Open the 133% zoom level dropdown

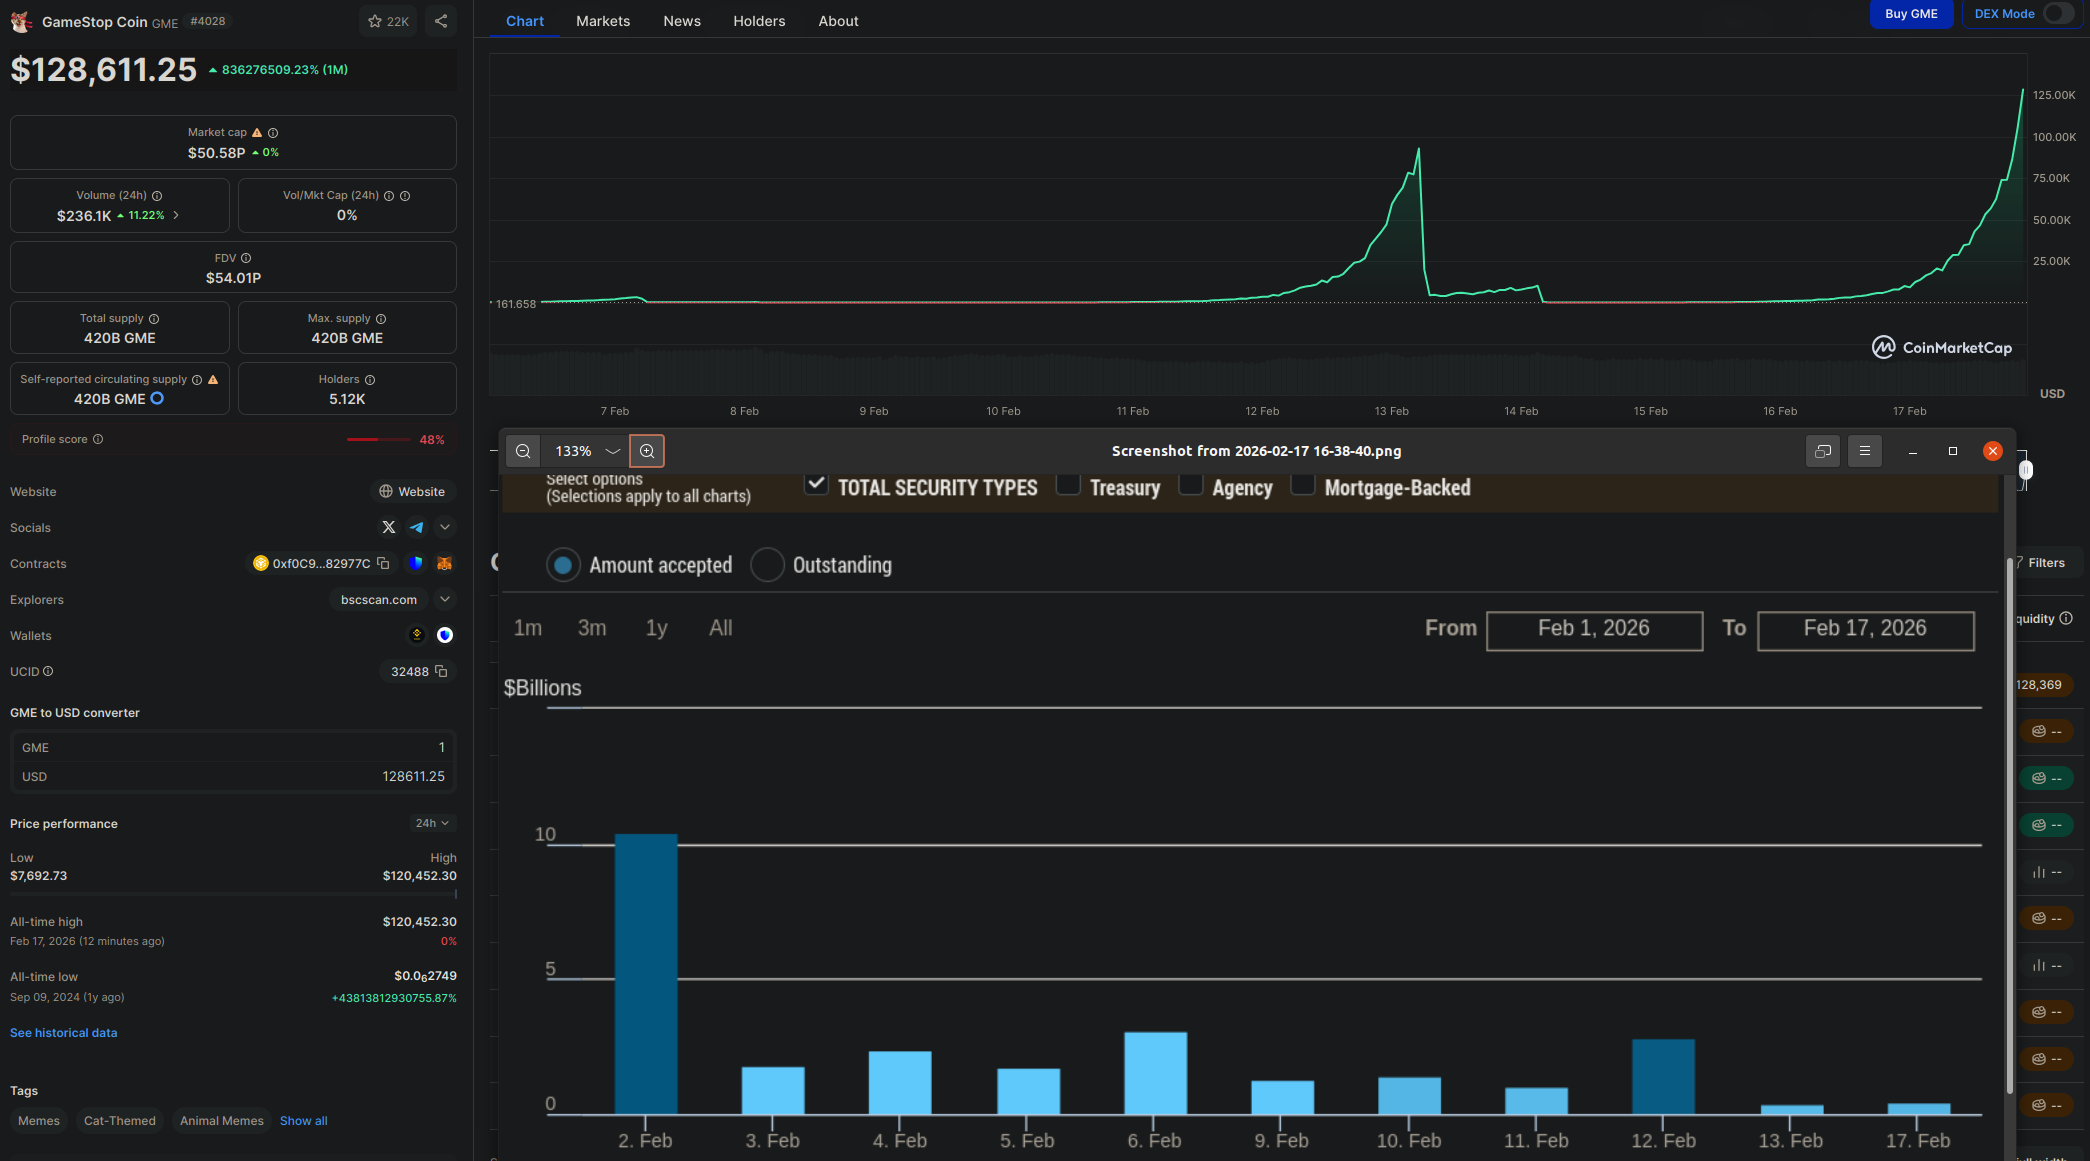point(612,451)
